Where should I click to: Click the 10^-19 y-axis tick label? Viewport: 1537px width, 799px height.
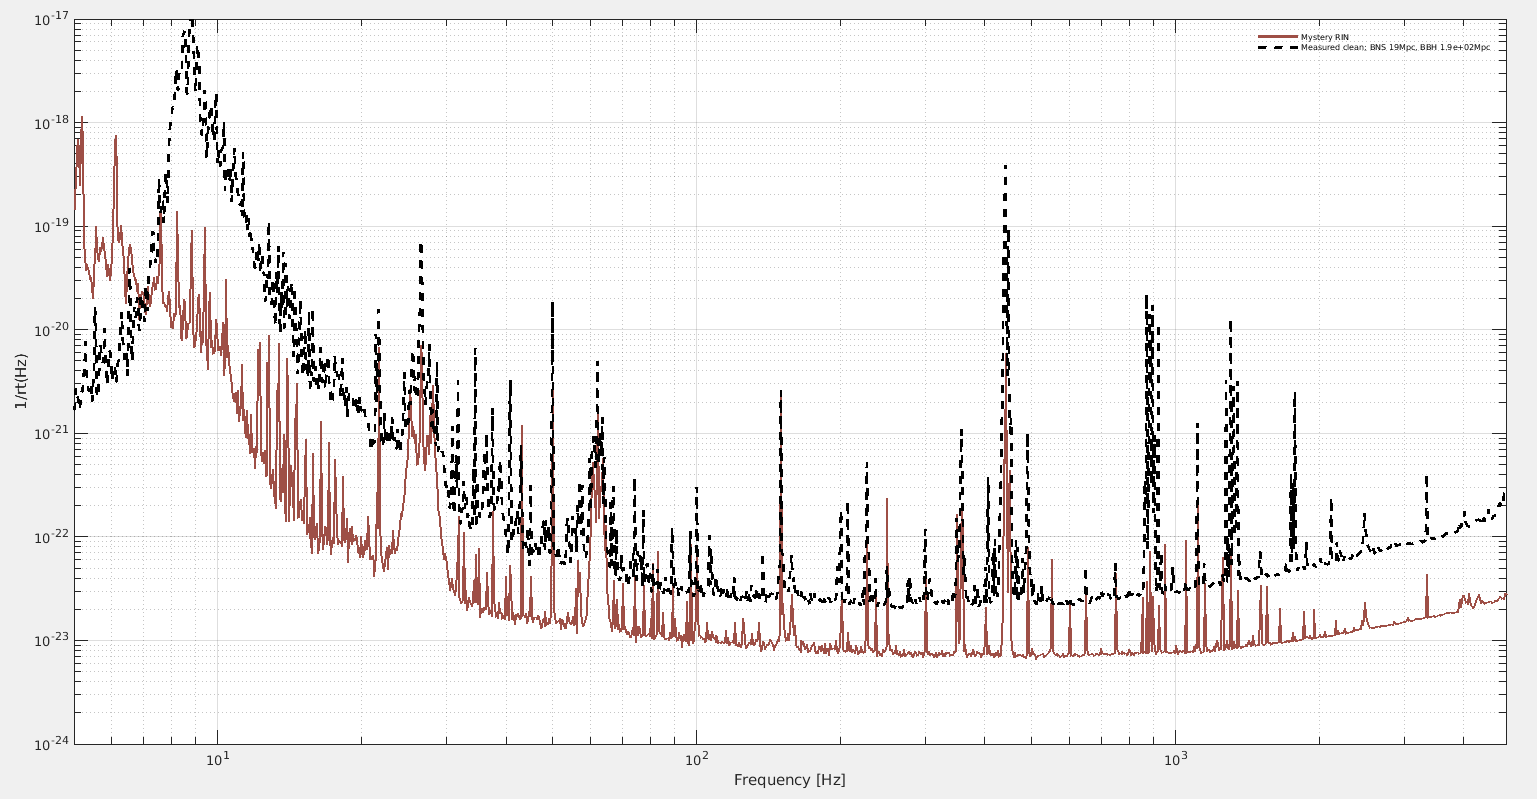click(50, 226)
